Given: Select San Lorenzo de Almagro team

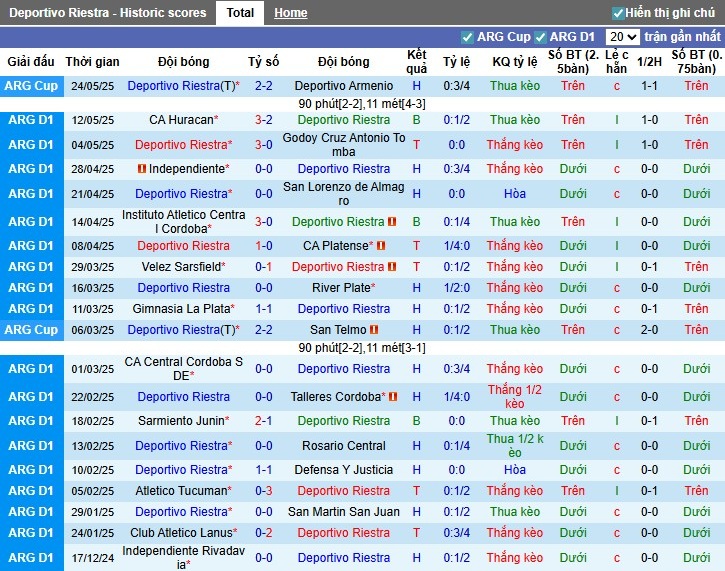Looking at the screenshot, I should pos(344,194).
